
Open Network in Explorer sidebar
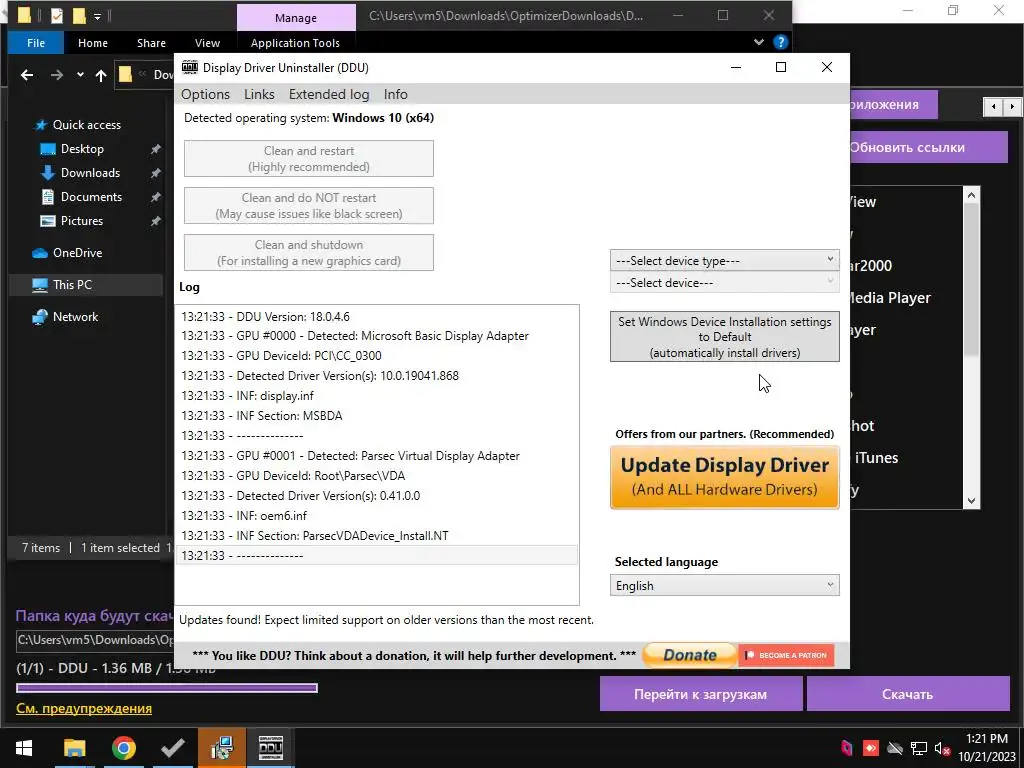[75, 317]
